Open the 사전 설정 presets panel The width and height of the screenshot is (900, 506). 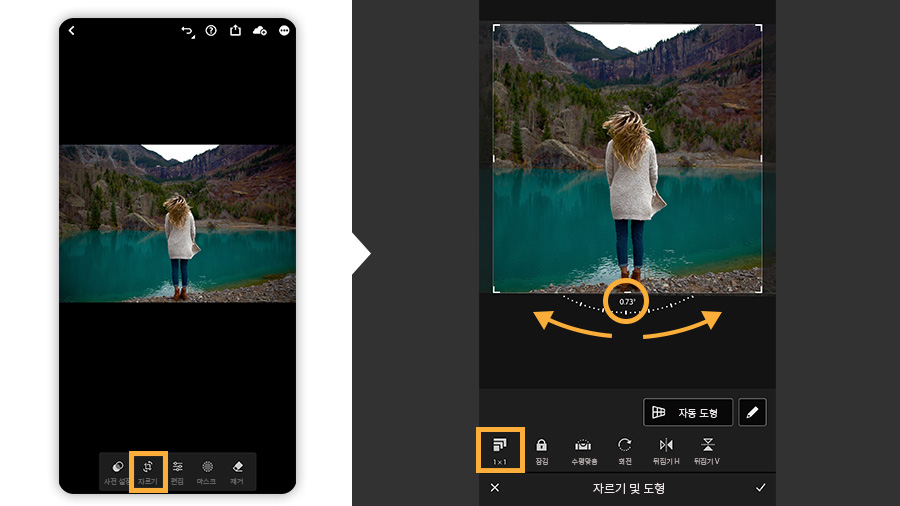tap(118, 472)
